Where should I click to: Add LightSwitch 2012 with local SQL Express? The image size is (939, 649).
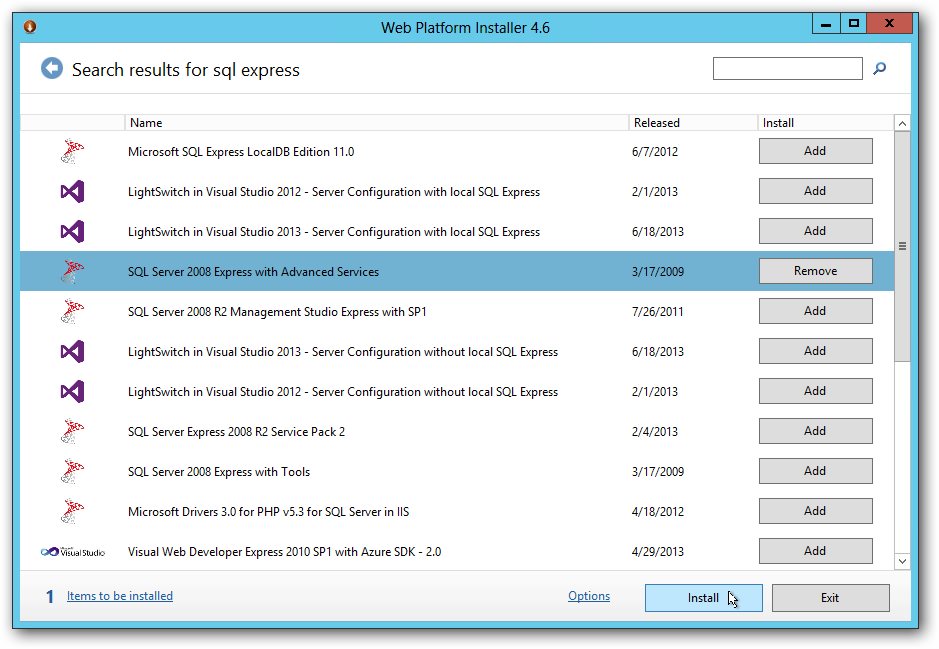click(x=816, y=191)
